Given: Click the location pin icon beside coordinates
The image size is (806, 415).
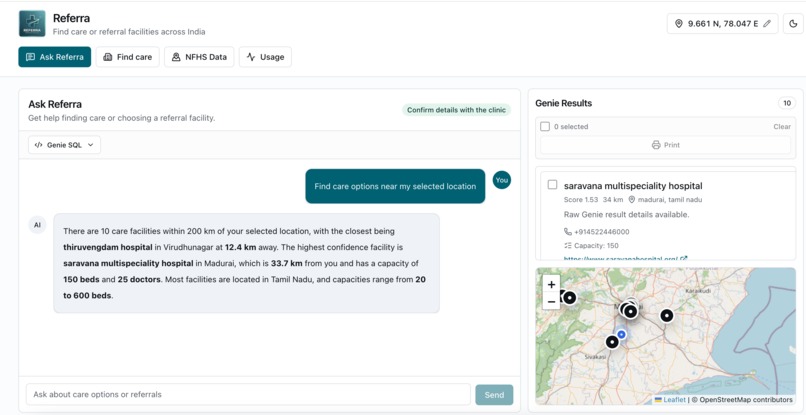Looking at the screenshot, I should [x=679, y=24].
